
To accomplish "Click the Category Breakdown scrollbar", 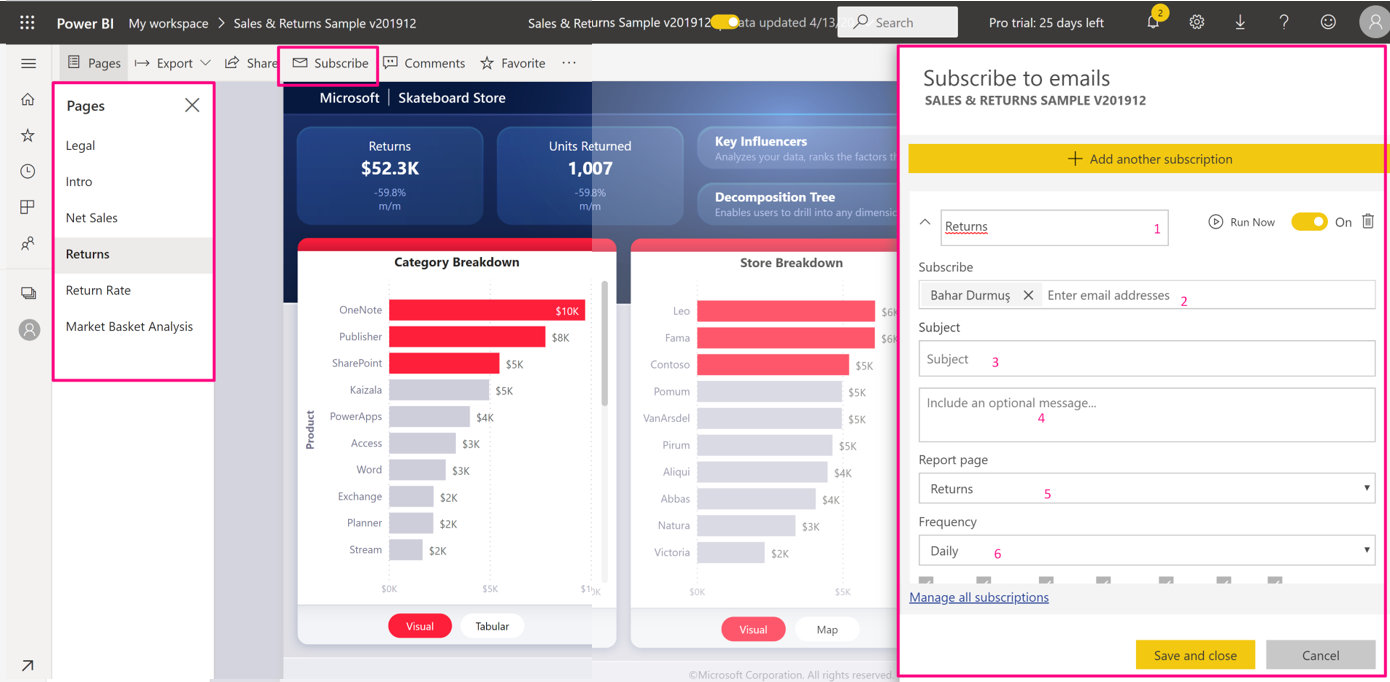I will (604, 345).
